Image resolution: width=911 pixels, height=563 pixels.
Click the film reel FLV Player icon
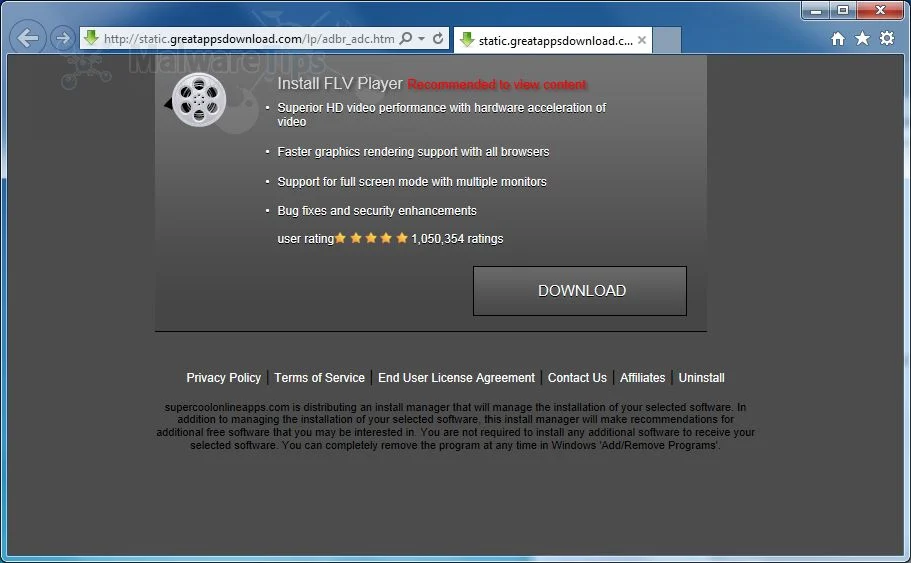tap(199, 100)
